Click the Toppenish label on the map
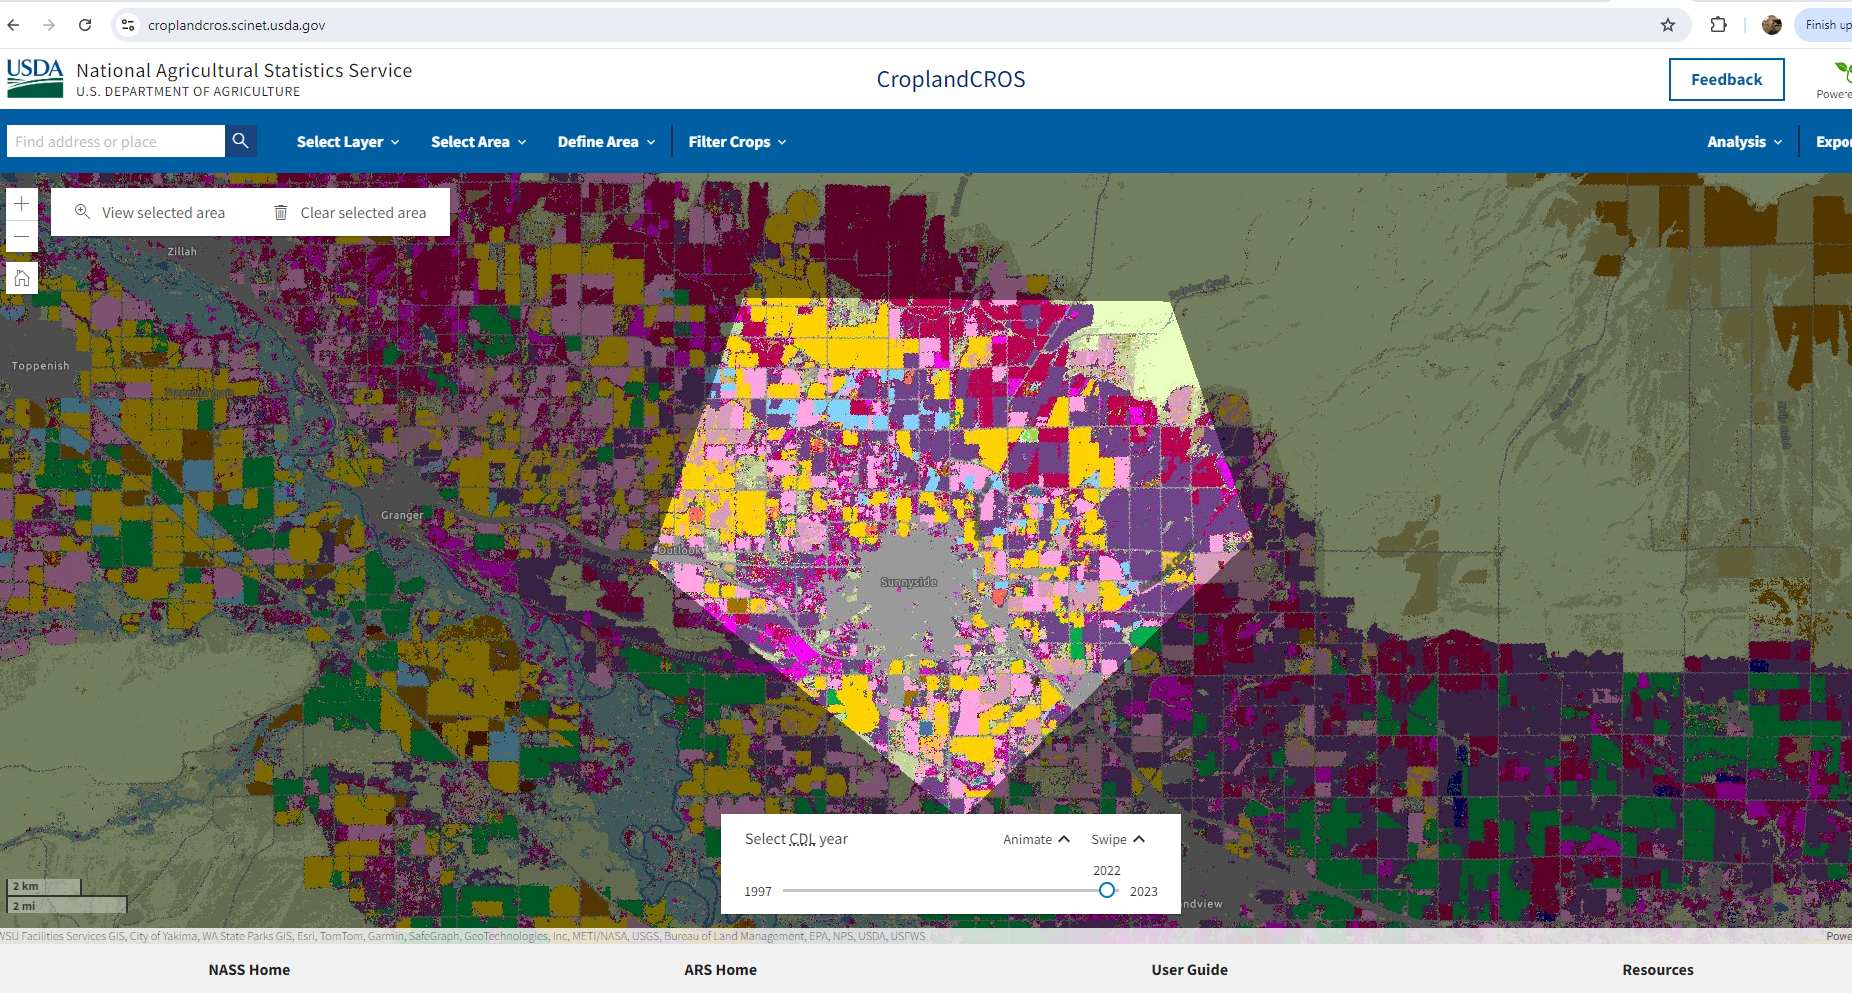Screen dimensions: 1852x993 (x=41, y=366)
